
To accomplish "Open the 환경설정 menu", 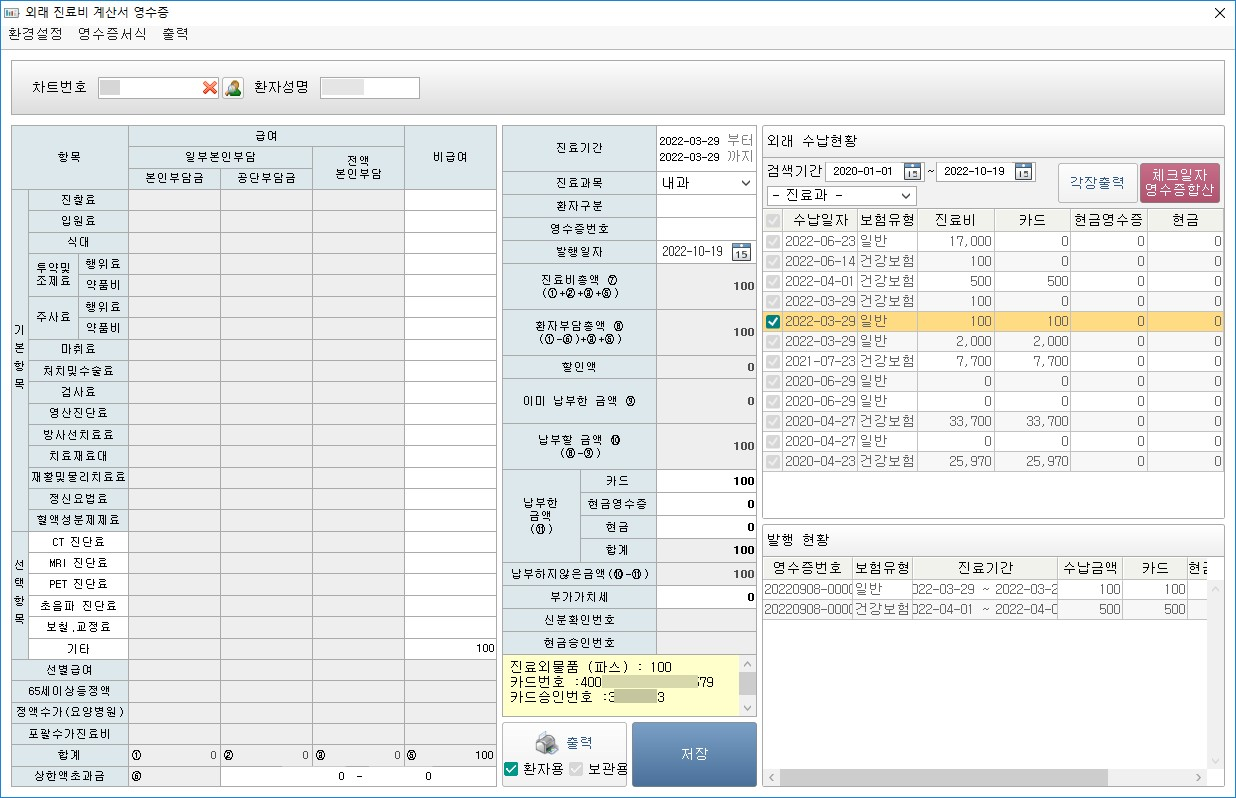I will click(35, 34).
